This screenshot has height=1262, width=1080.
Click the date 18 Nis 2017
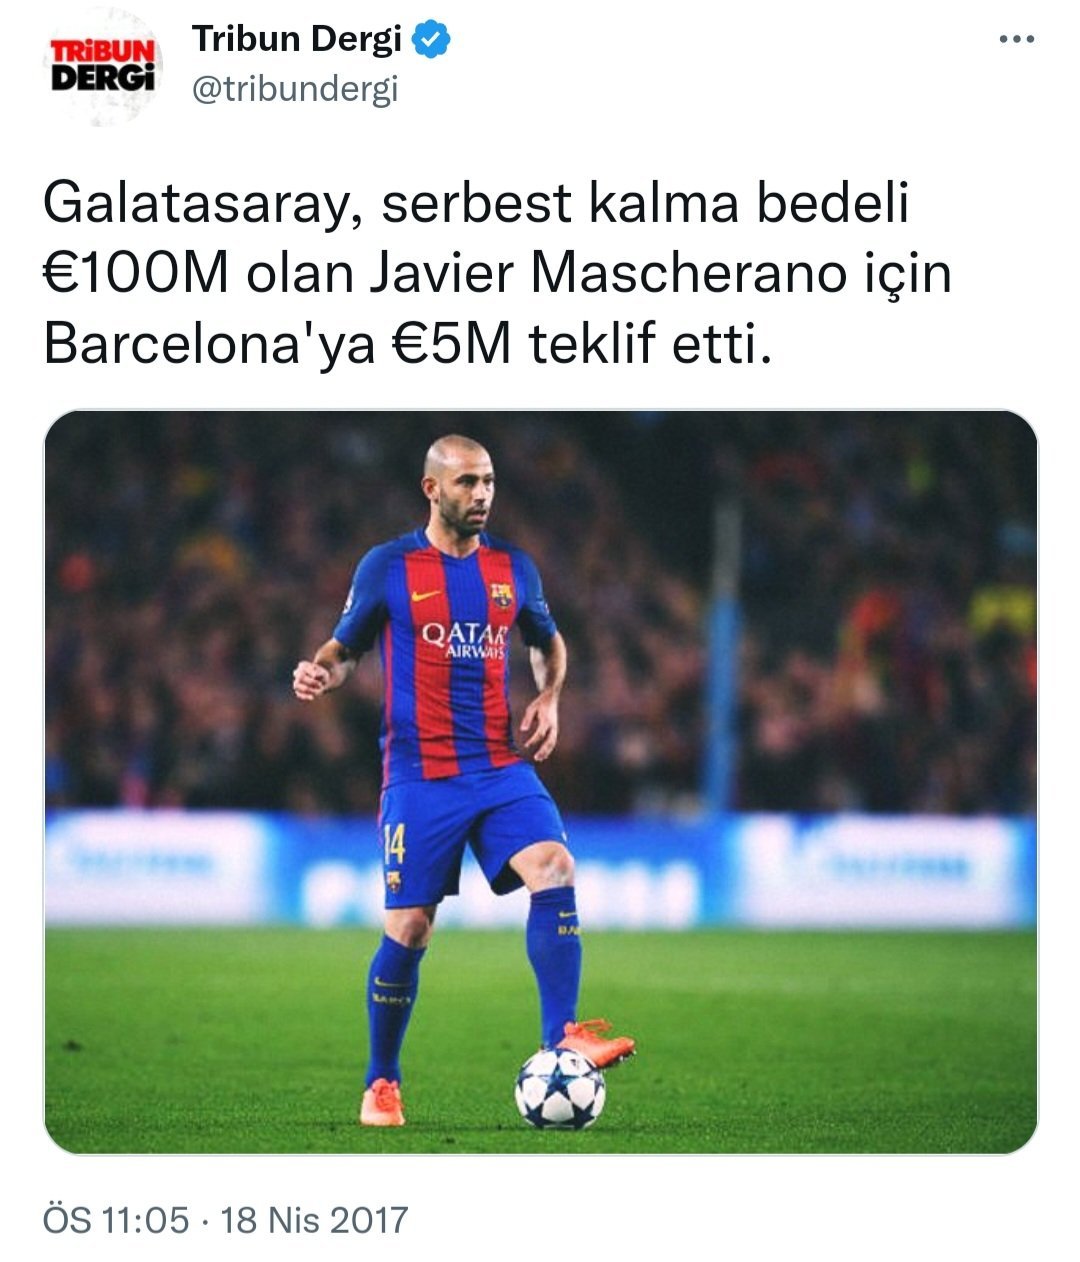click(314, 1220)
